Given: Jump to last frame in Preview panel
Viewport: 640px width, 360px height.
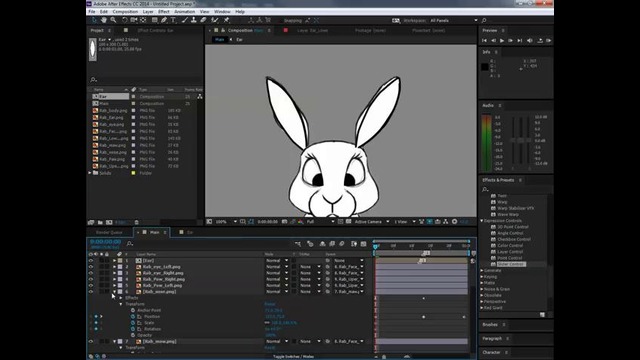Looking at the screenshot, I should click(520, 40).
